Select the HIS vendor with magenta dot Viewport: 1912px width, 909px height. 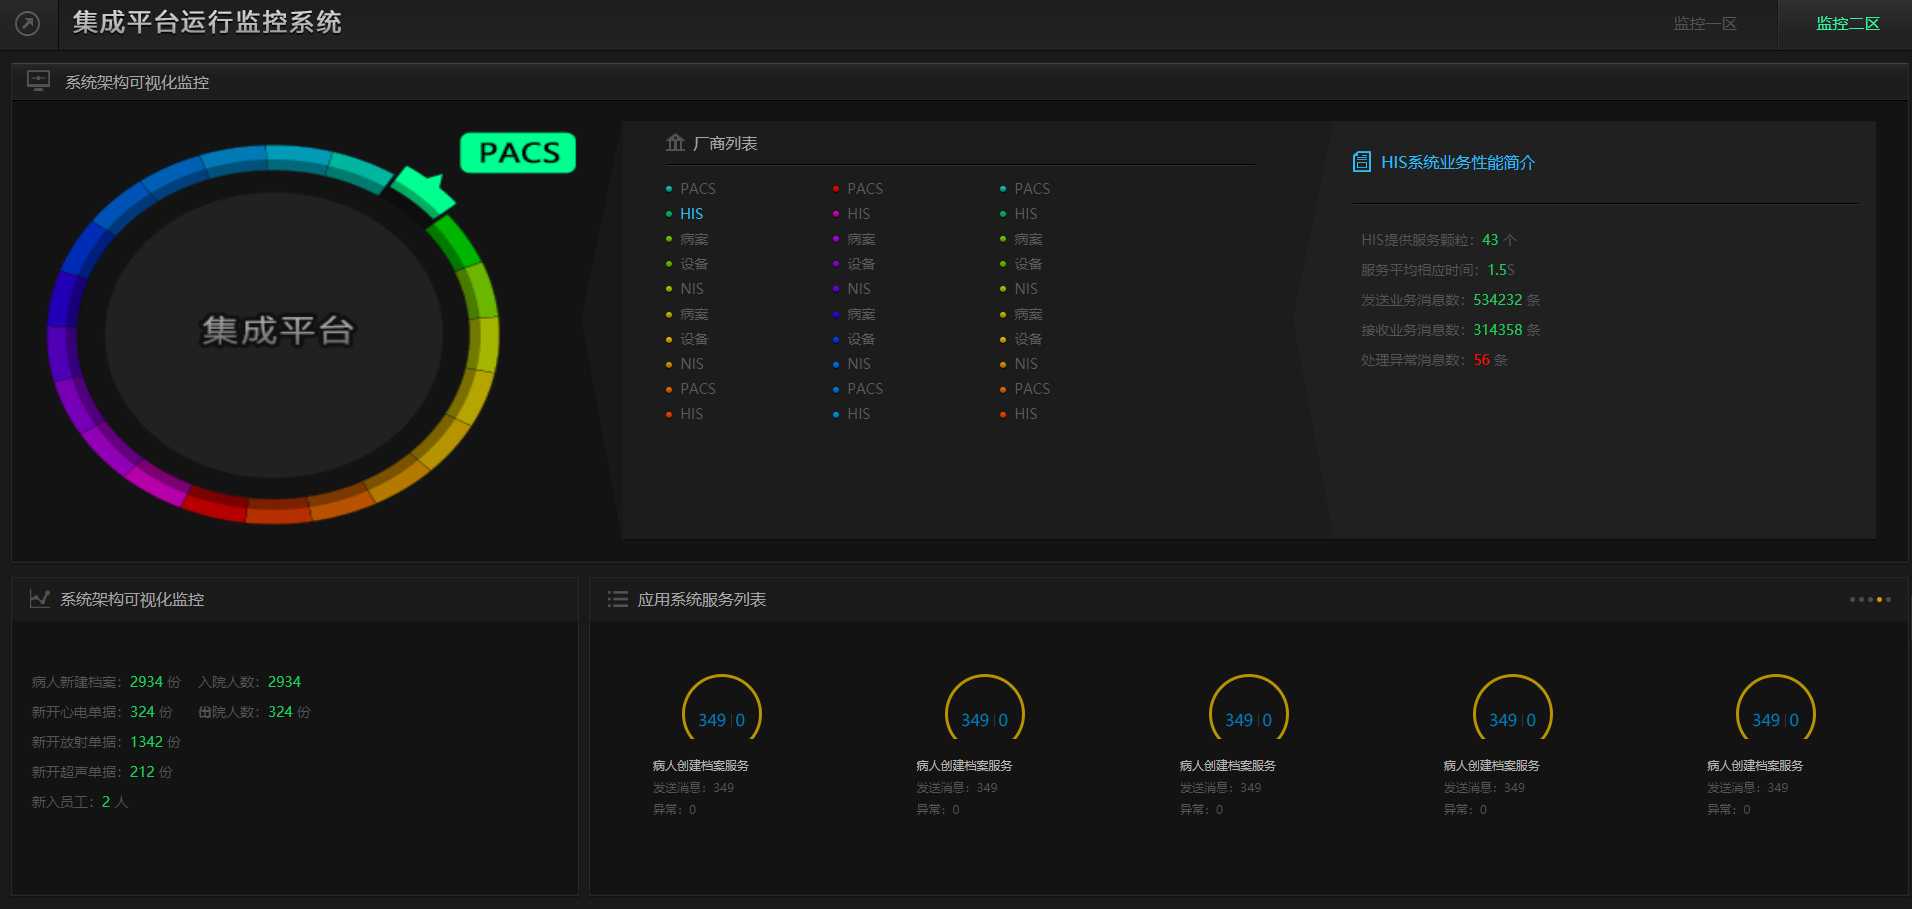click(858, 214)
